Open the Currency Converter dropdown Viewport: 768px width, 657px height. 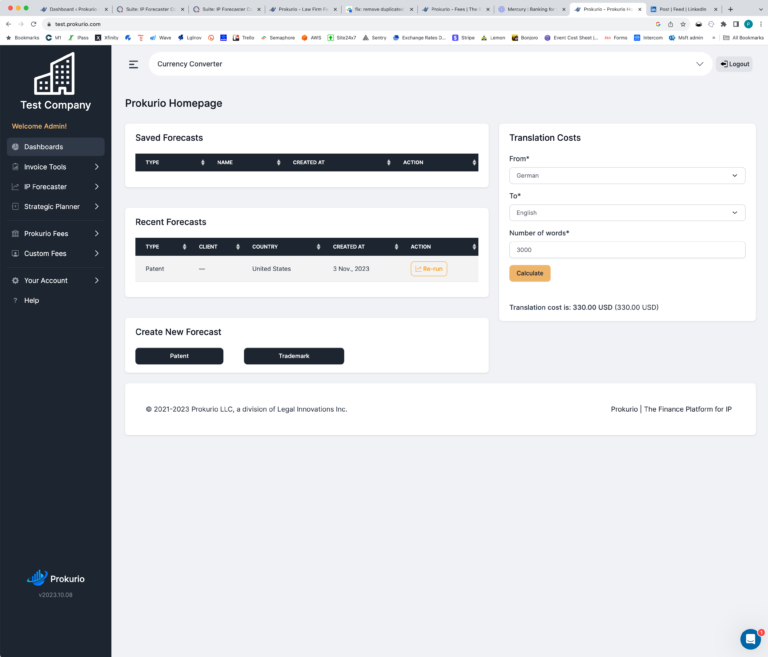430,64
